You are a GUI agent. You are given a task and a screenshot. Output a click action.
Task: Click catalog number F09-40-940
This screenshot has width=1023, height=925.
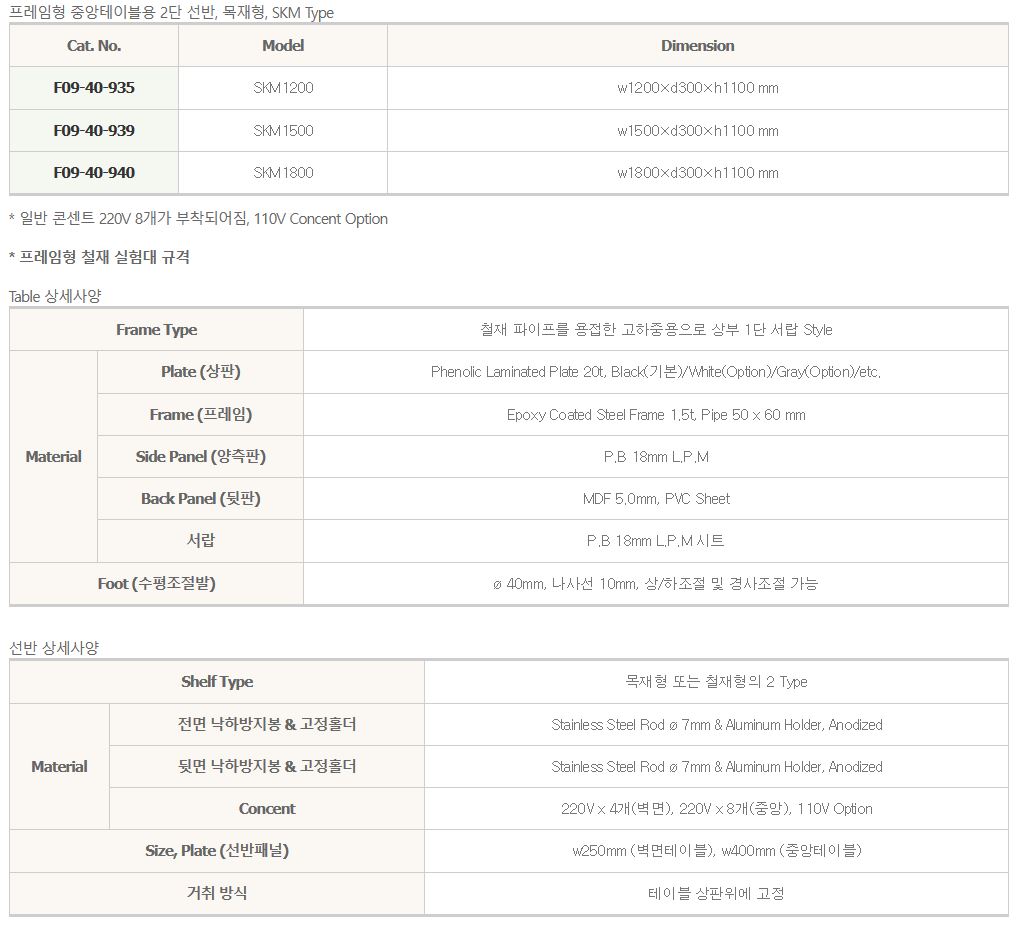click(94, 173)
